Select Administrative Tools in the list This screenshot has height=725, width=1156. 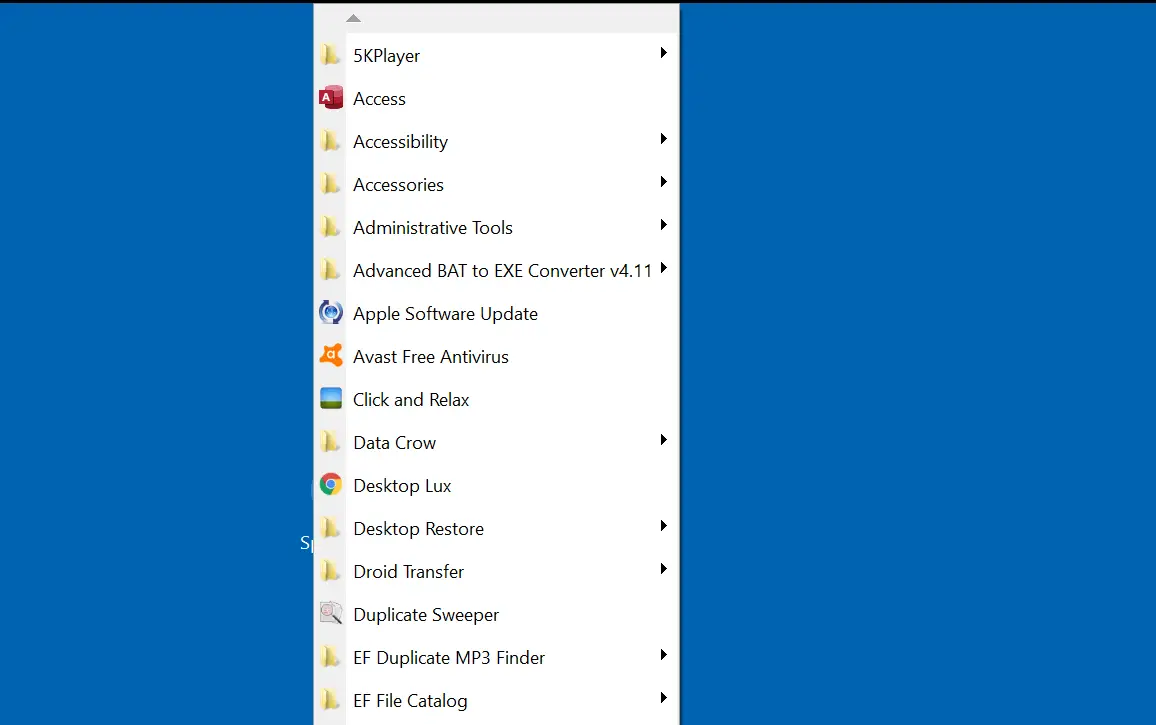click(496, 227)
